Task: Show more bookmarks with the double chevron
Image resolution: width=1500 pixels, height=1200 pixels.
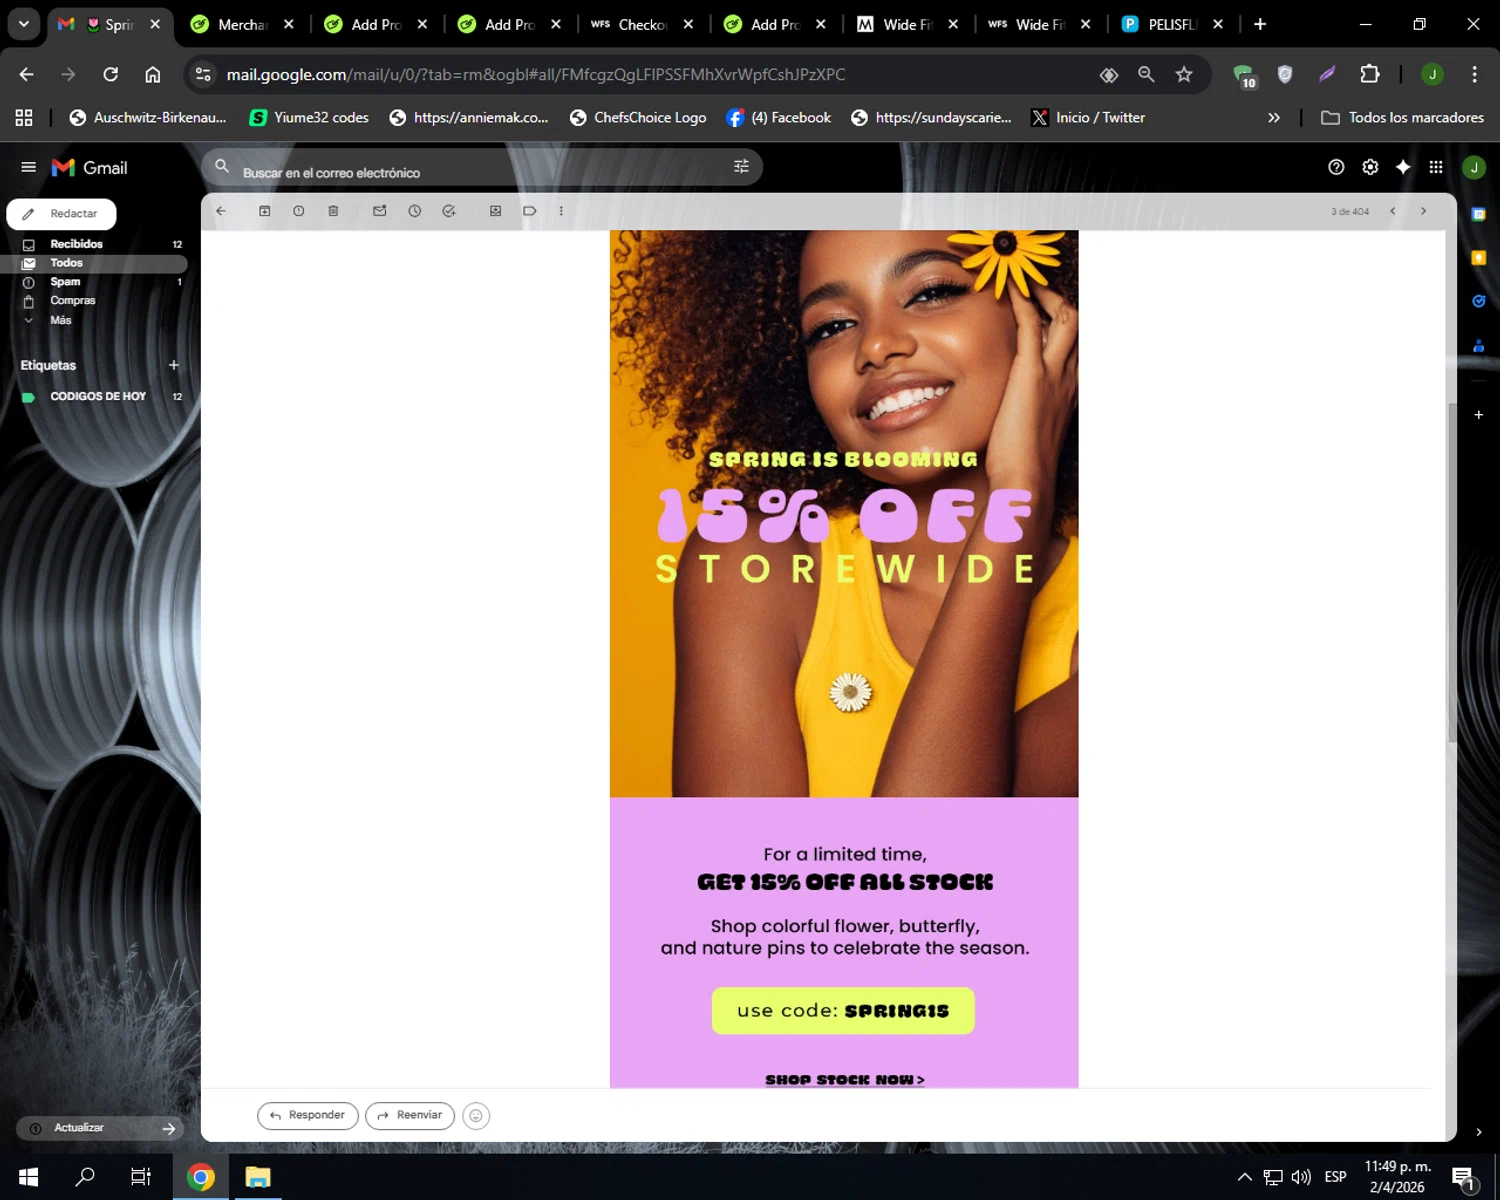Action: coord(1274,117)
